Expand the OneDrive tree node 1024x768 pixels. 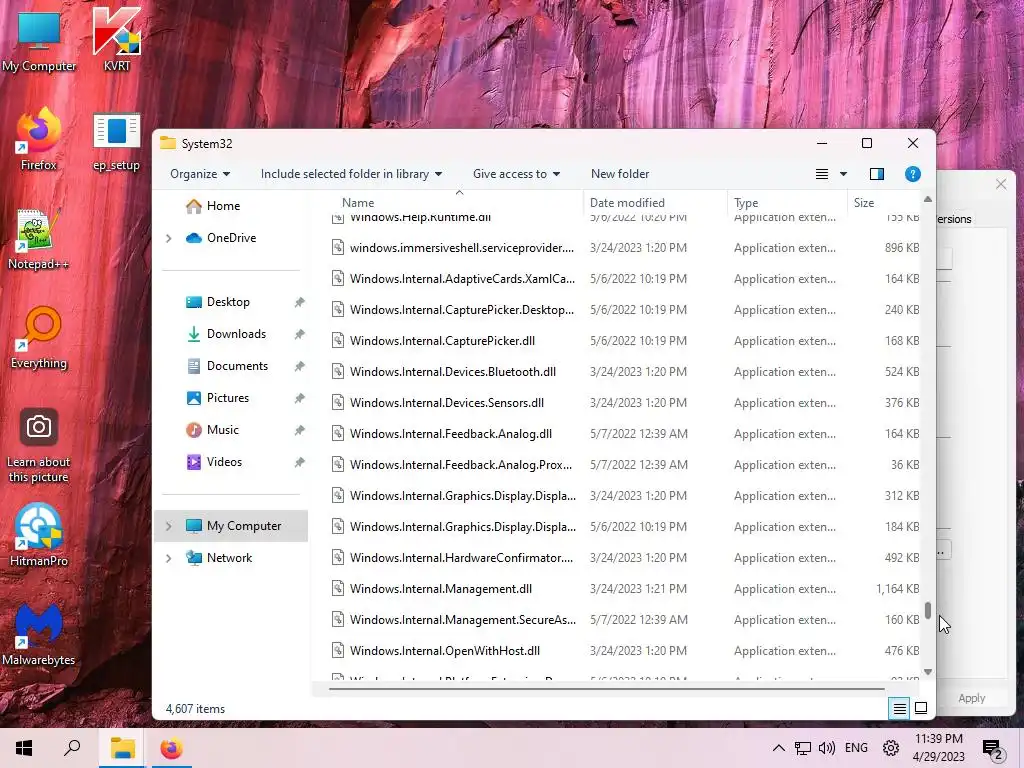(x=168, y=238)
